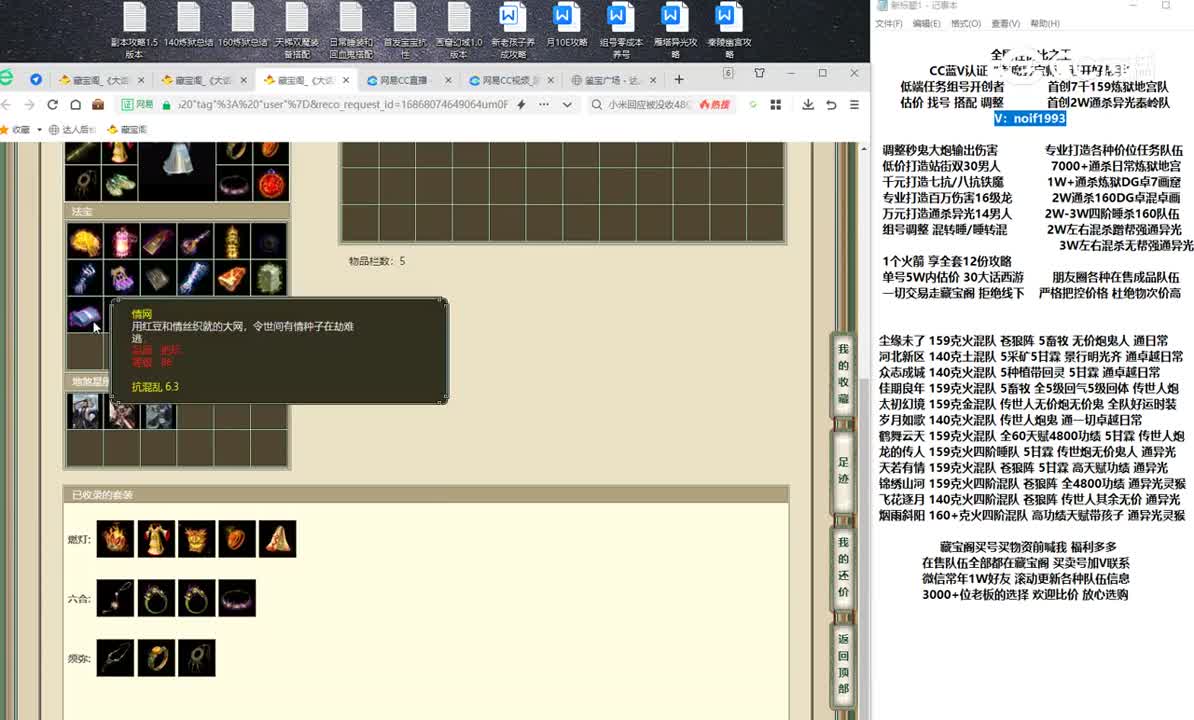The image size is (1194, 720).
Task: Open the browser downloads icon
Action: 808,104
